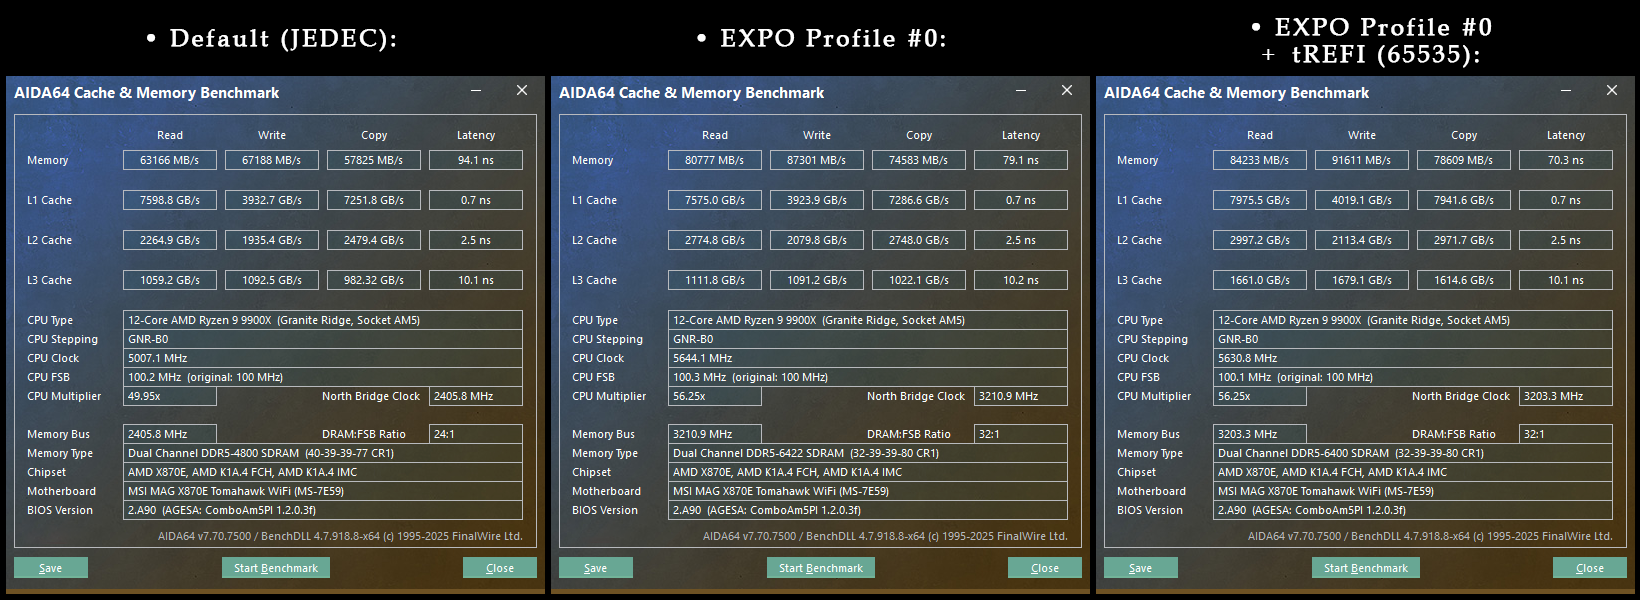
Task: Select memory write value 91611 MB/s
Action: click(1362, 160)
